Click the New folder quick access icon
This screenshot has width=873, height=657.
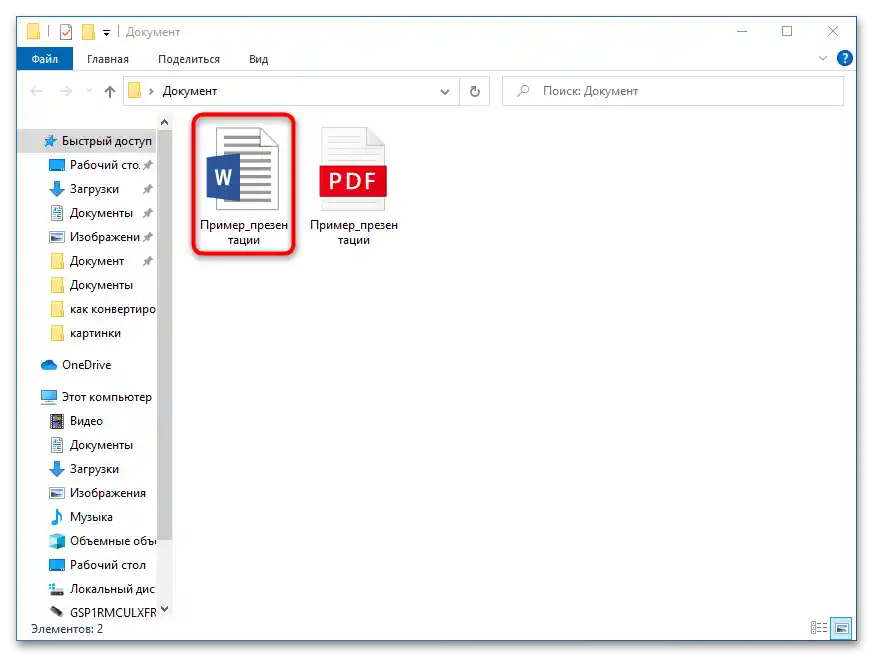coord(88,32)
